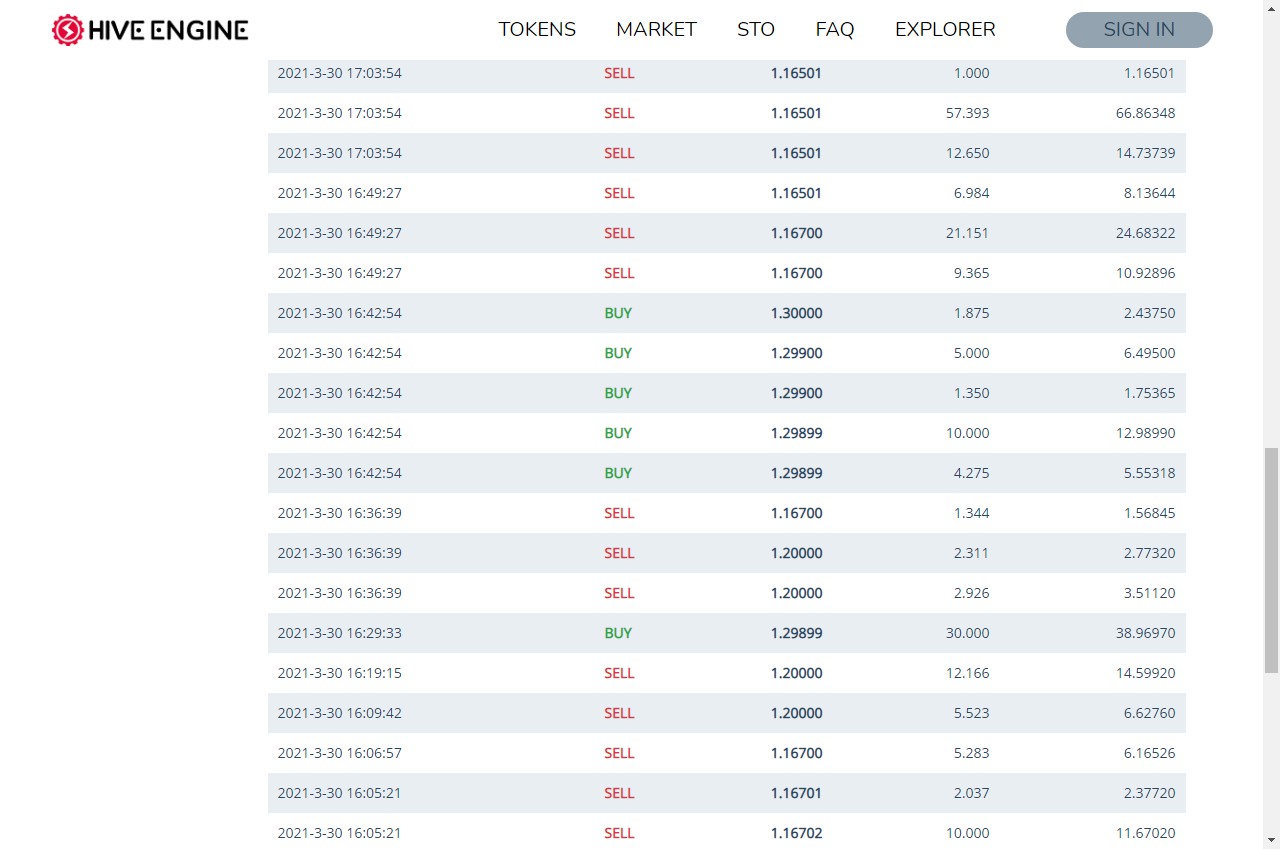The height and width of the screenshot is (849, 1280).
Task: Open the STO navigation link
Action: pyautogui.click(x=756, y=30)
